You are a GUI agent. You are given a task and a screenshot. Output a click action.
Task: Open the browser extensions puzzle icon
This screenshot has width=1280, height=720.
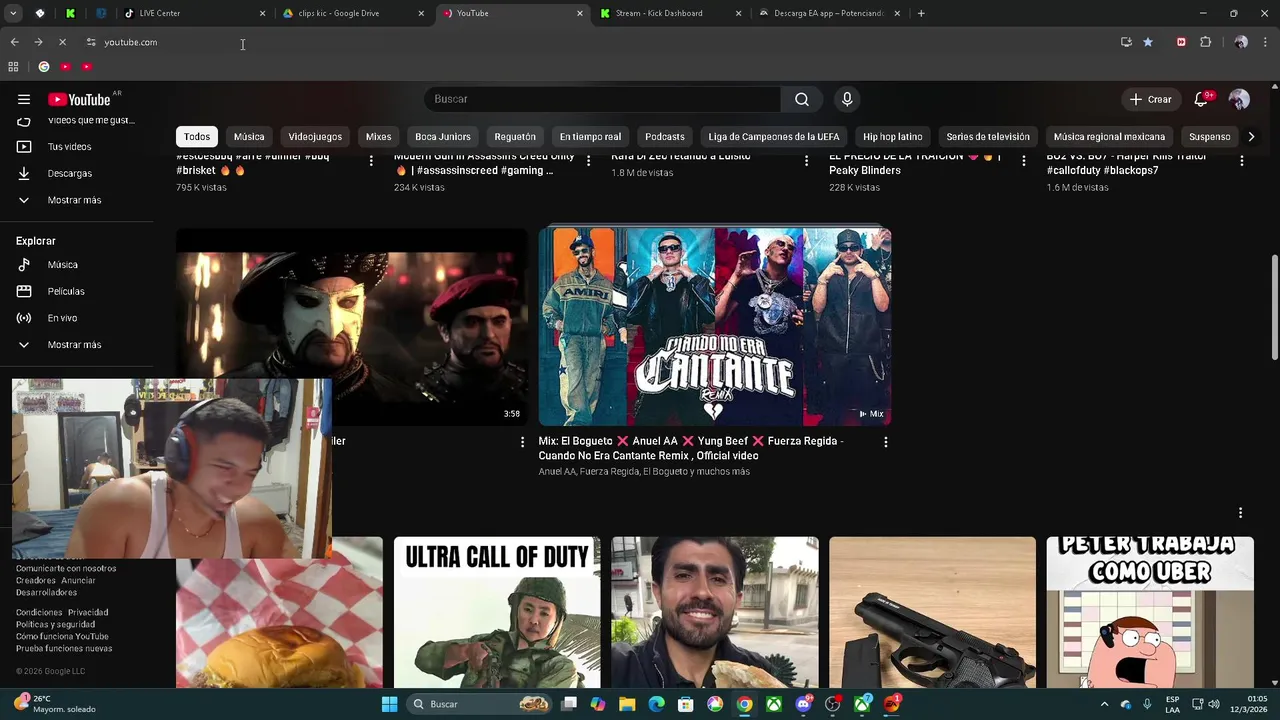1206,42
